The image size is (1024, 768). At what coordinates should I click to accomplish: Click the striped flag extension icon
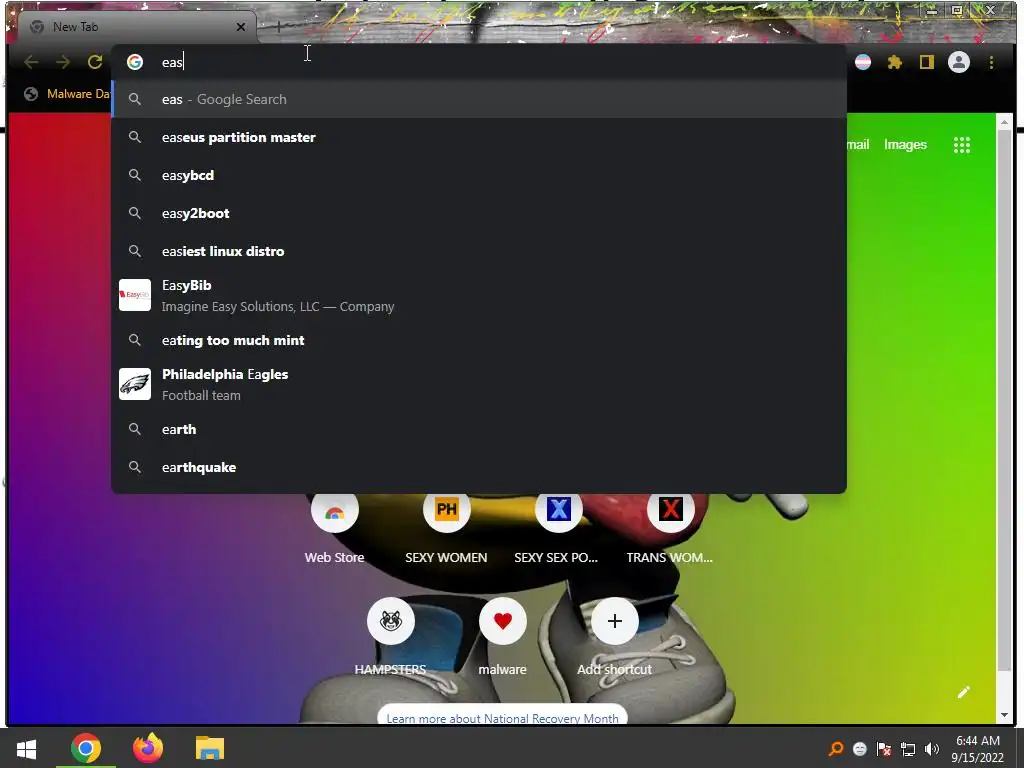click(x=863, y=62)
